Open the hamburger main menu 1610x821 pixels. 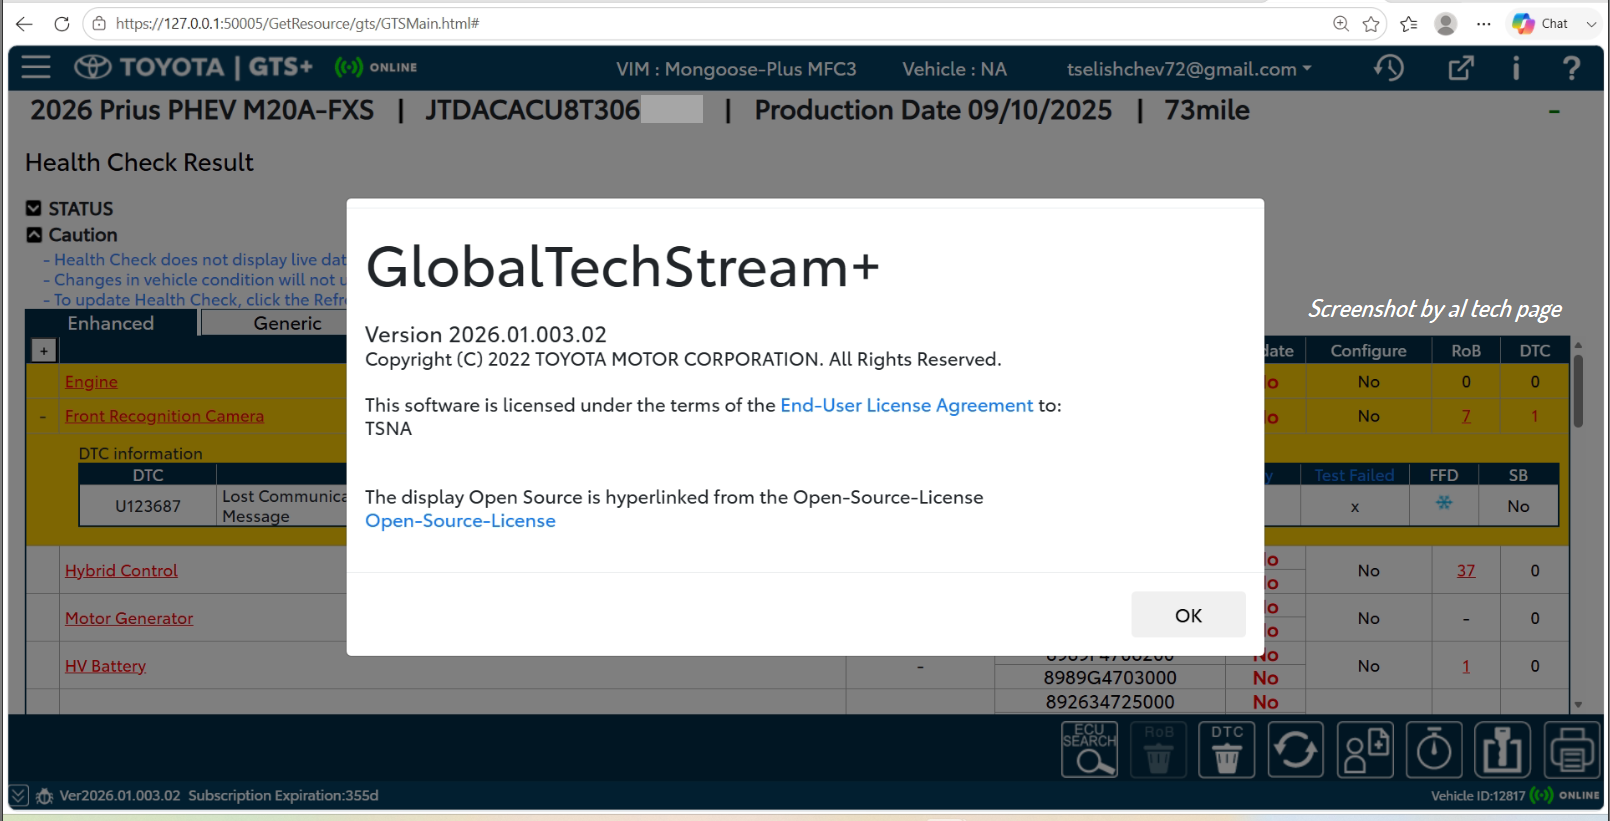[36, 67]
